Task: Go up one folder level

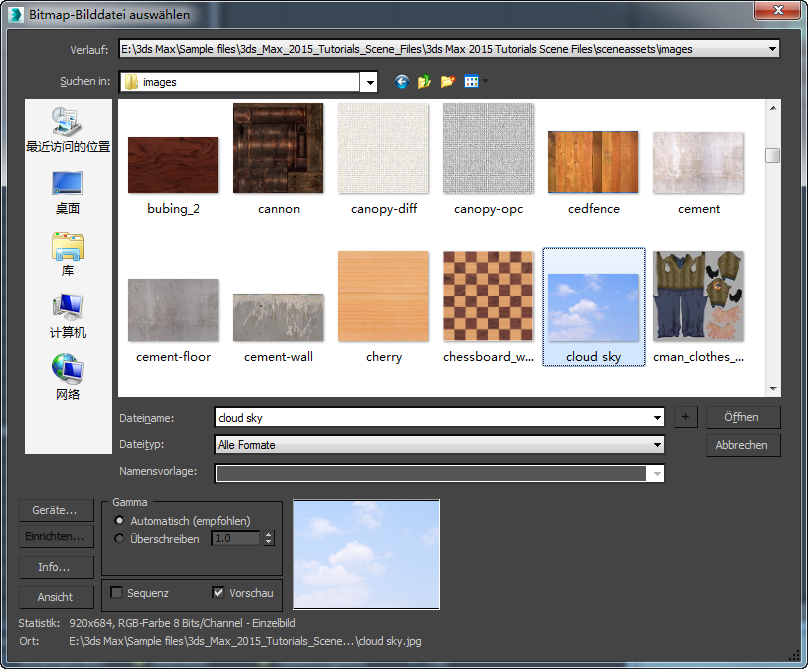Action: (425, 82)
